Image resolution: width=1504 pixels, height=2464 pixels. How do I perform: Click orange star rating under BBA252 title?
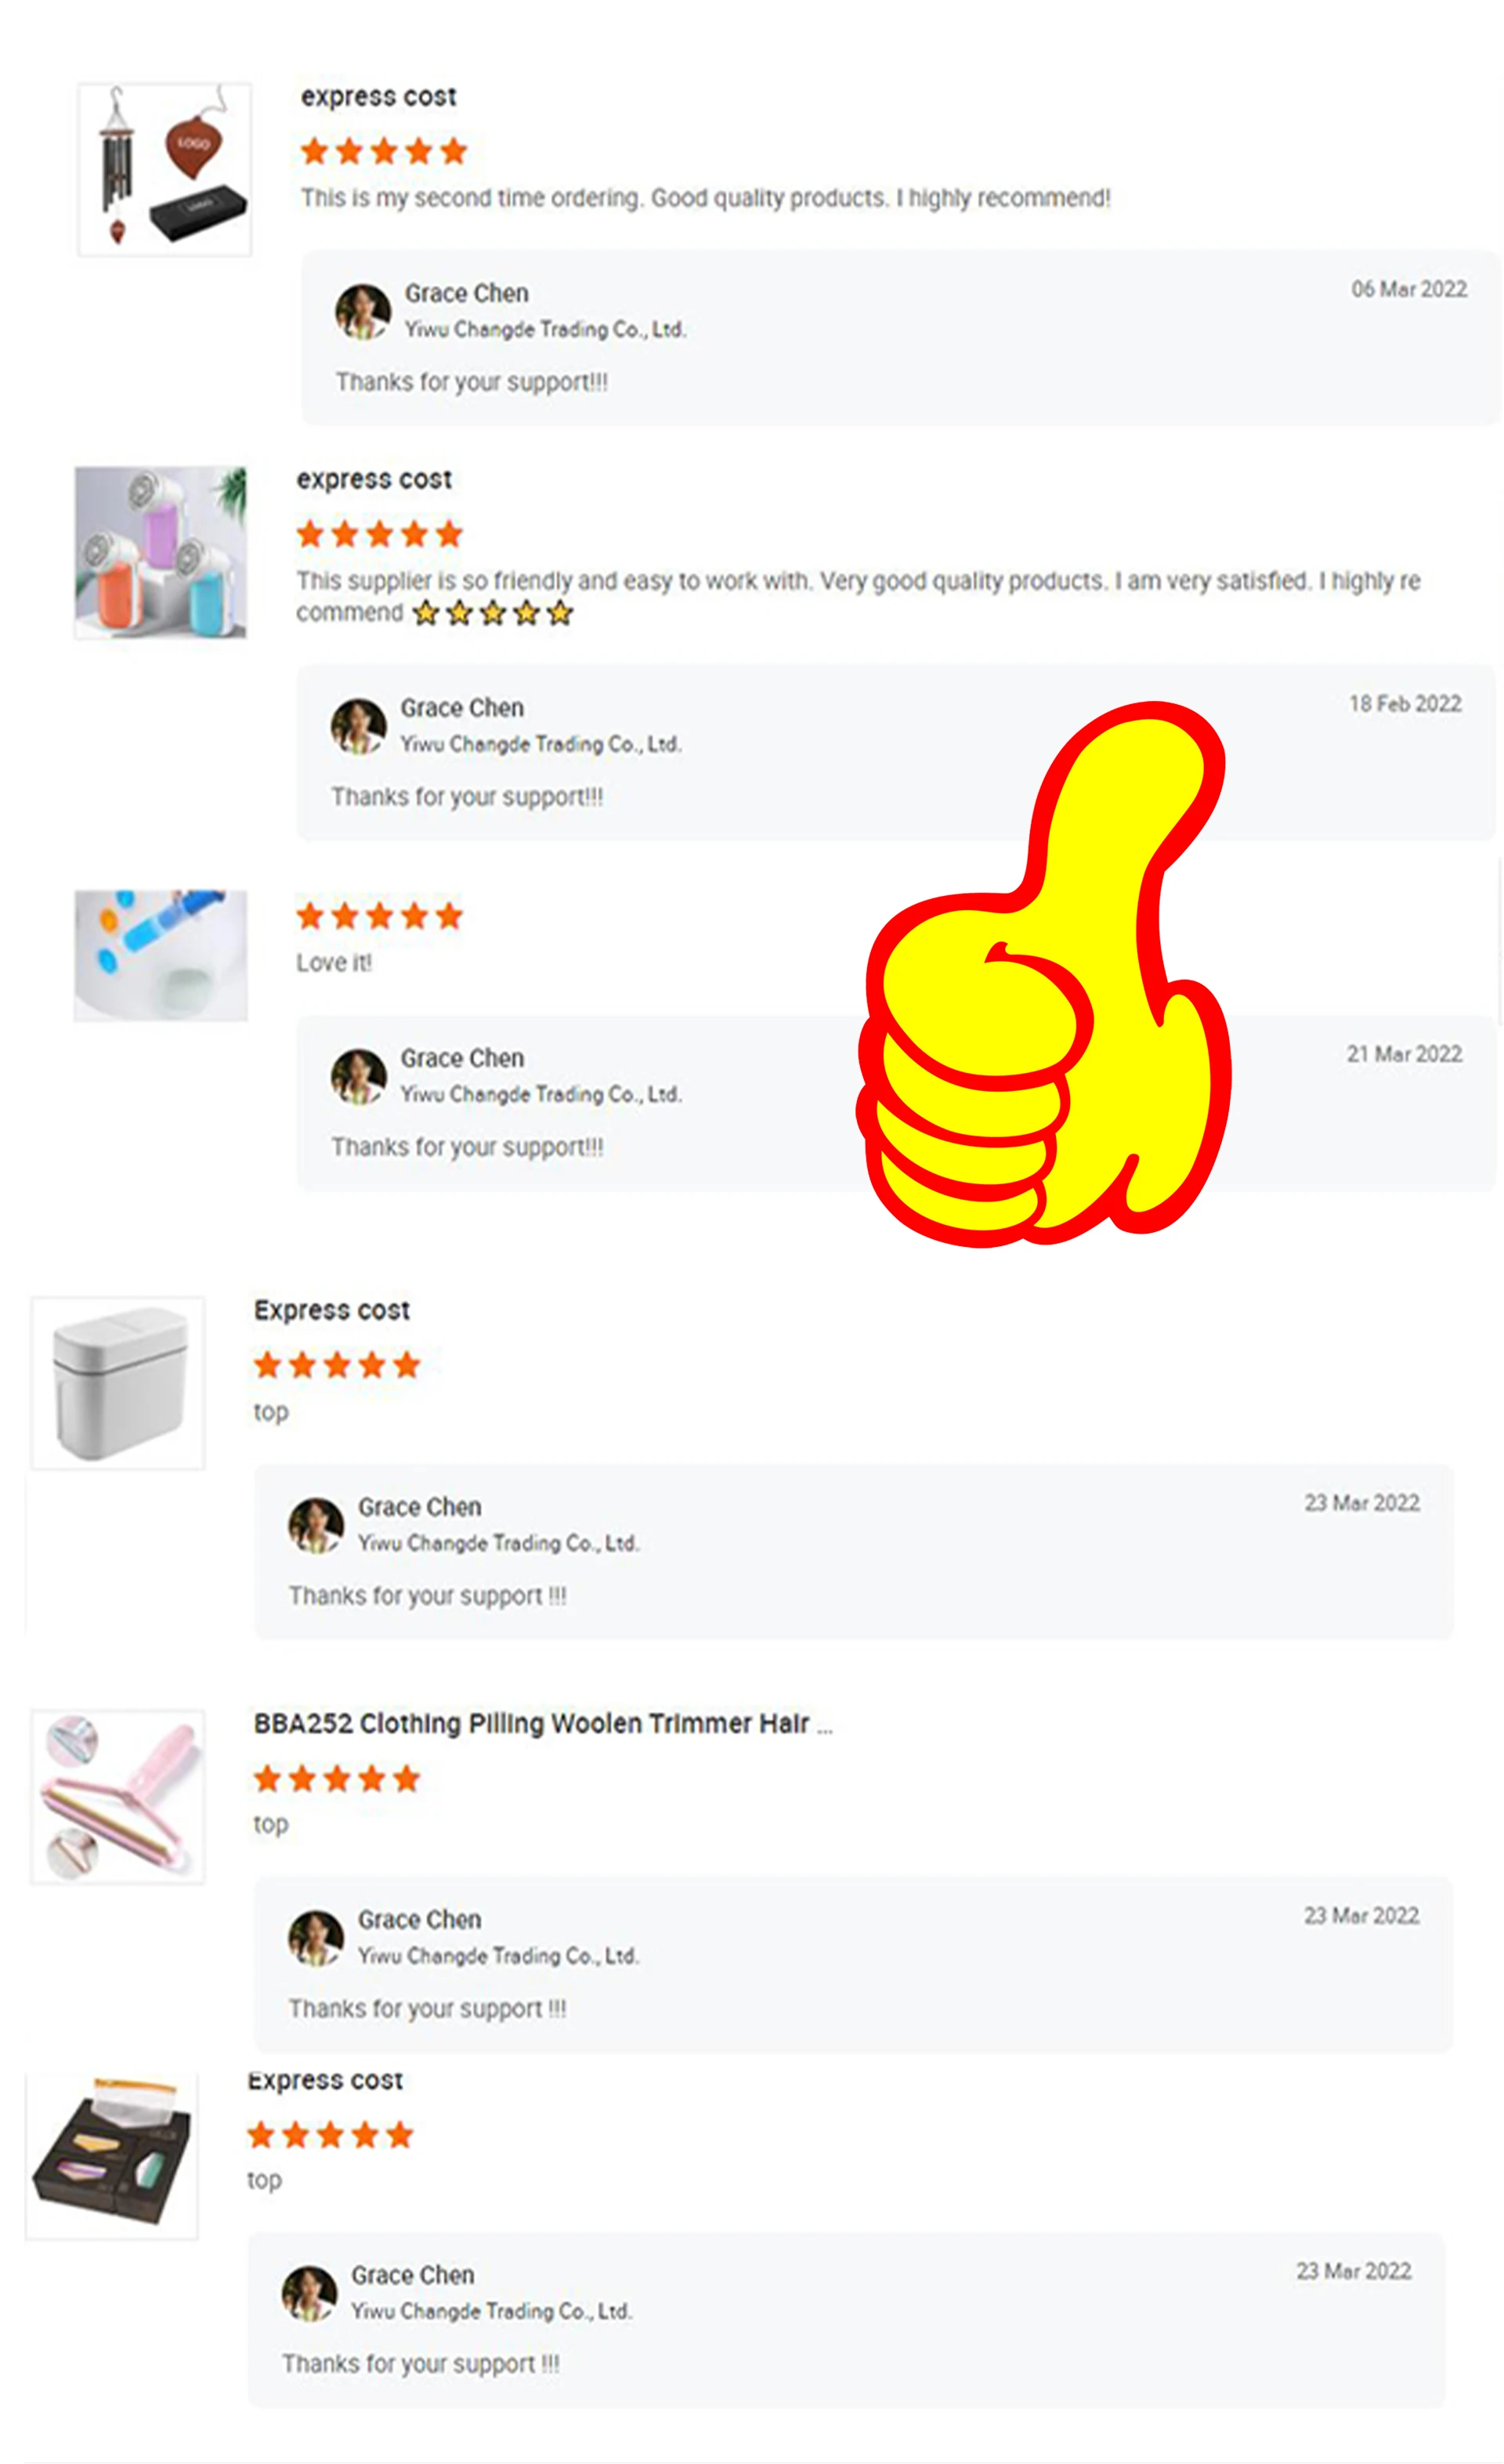(x=337, y=1779)
